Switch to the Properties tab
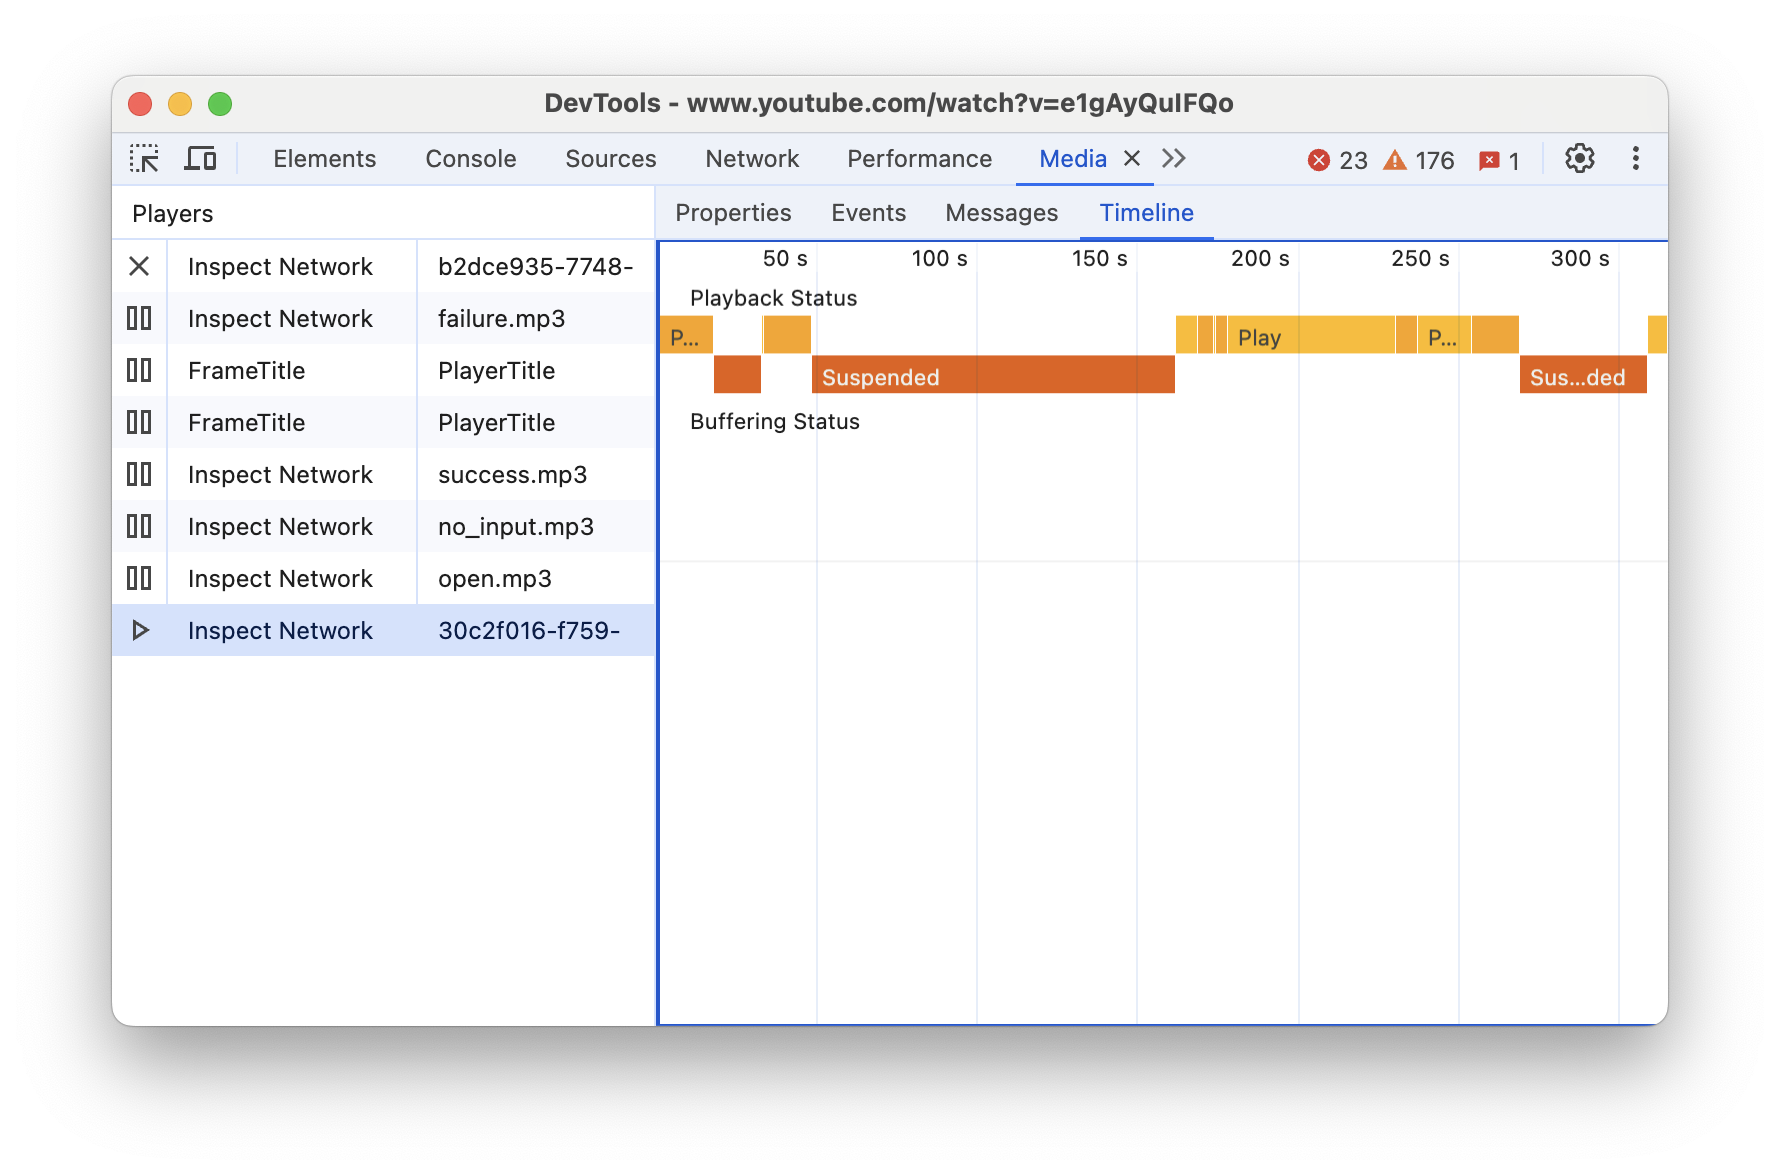Image resolution: width=1780 pixels, height=1174 pixels. pyautogui.click(x=733, y=212)
